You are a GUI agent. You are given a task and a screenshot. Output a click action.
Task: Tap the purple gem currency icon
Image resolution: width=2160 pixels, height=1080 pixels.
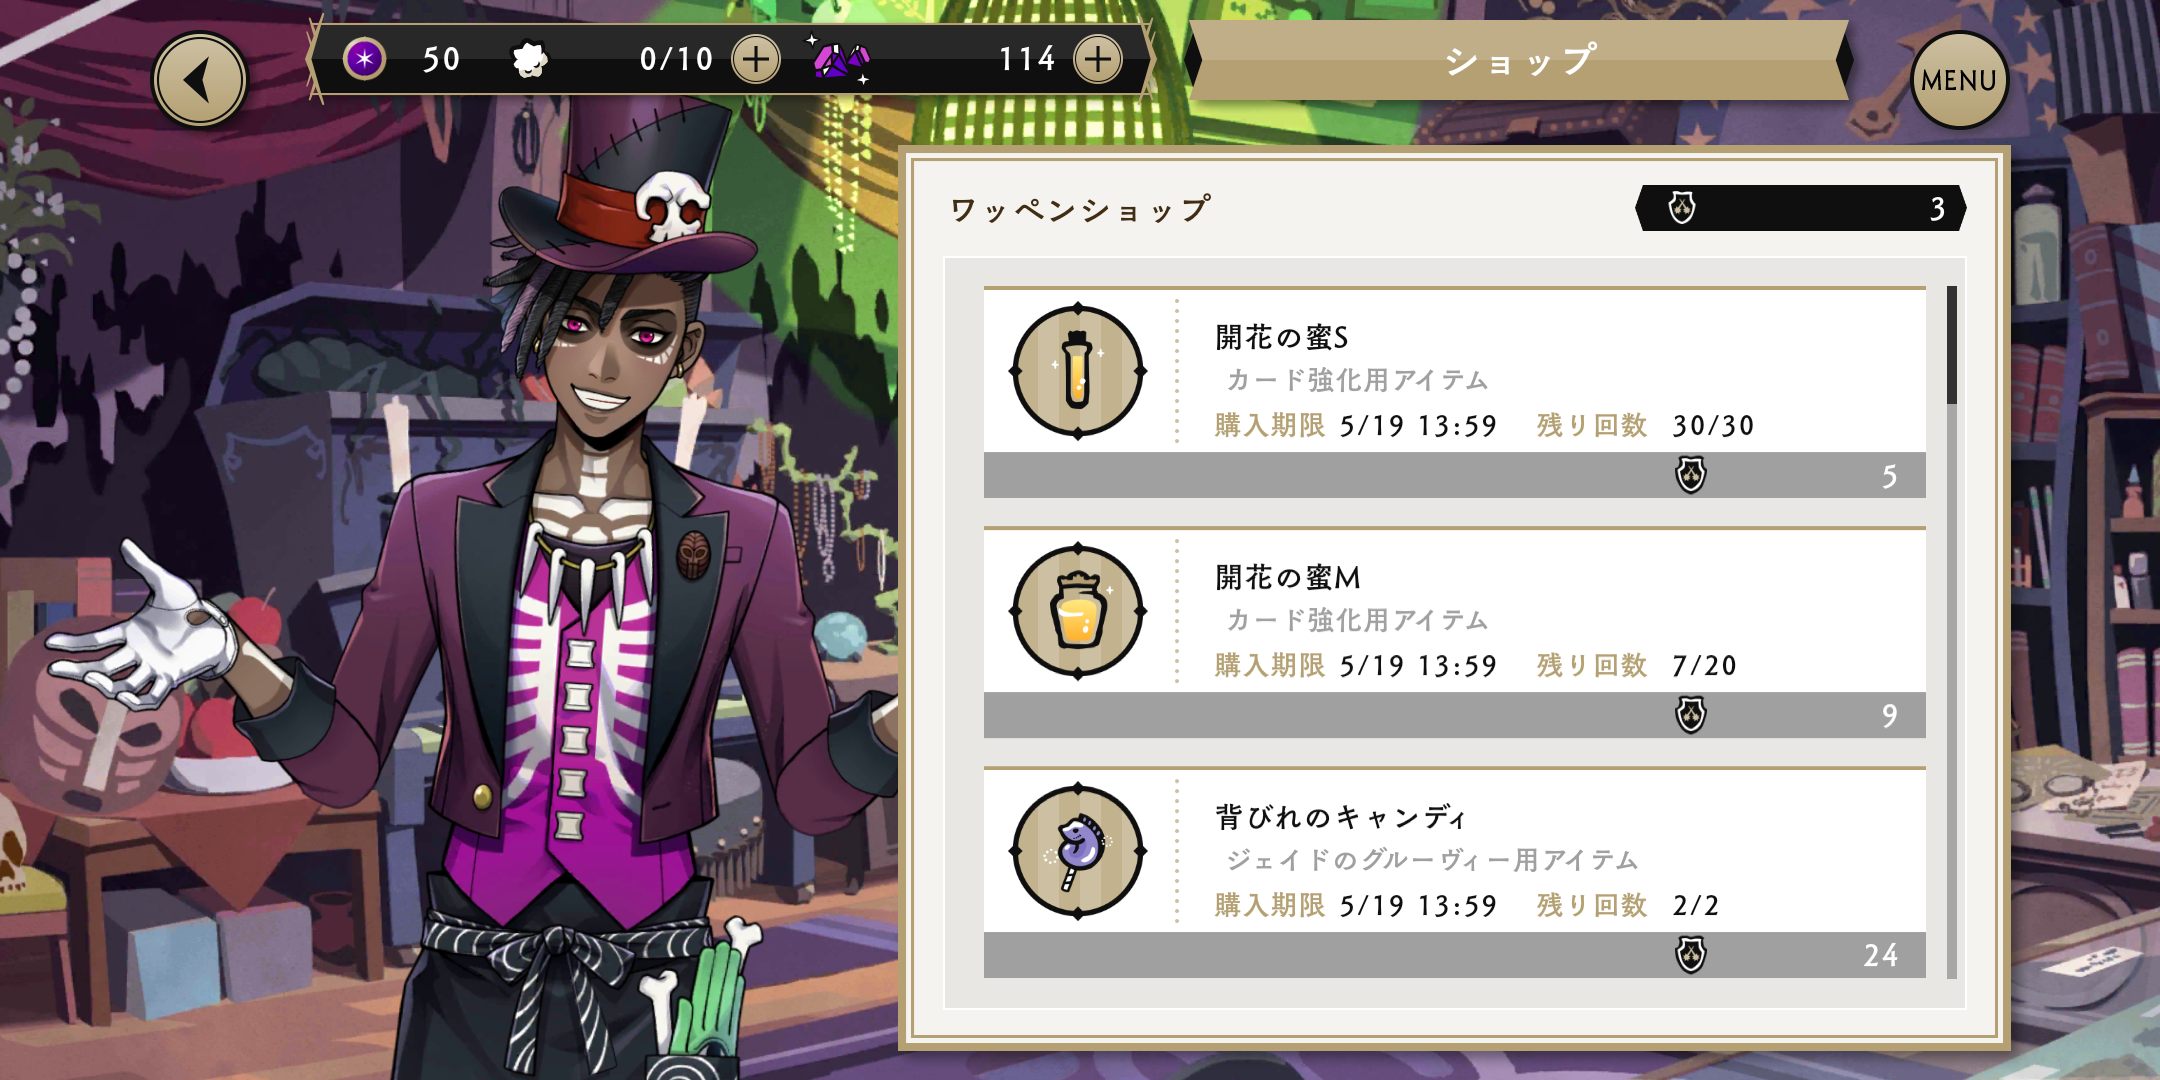click(x=840, y=59)
